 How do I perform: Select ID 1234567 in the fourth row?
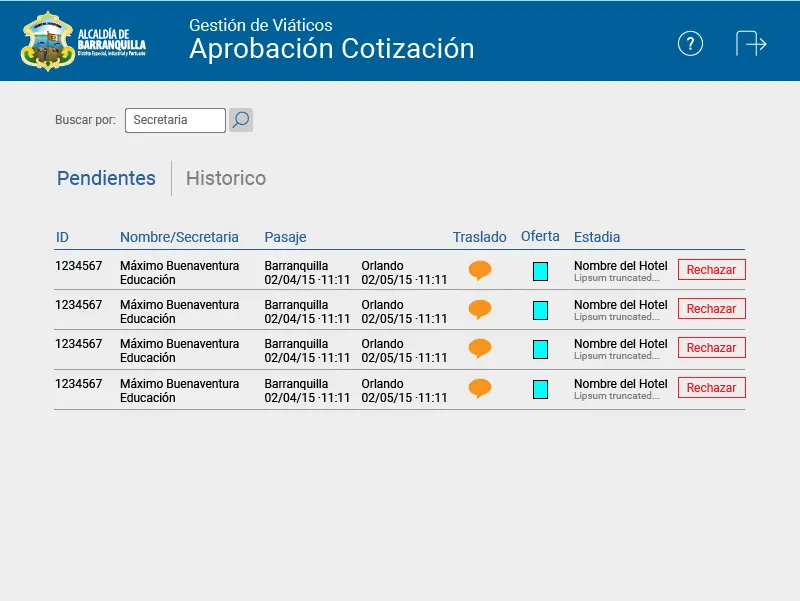point(79,384)
